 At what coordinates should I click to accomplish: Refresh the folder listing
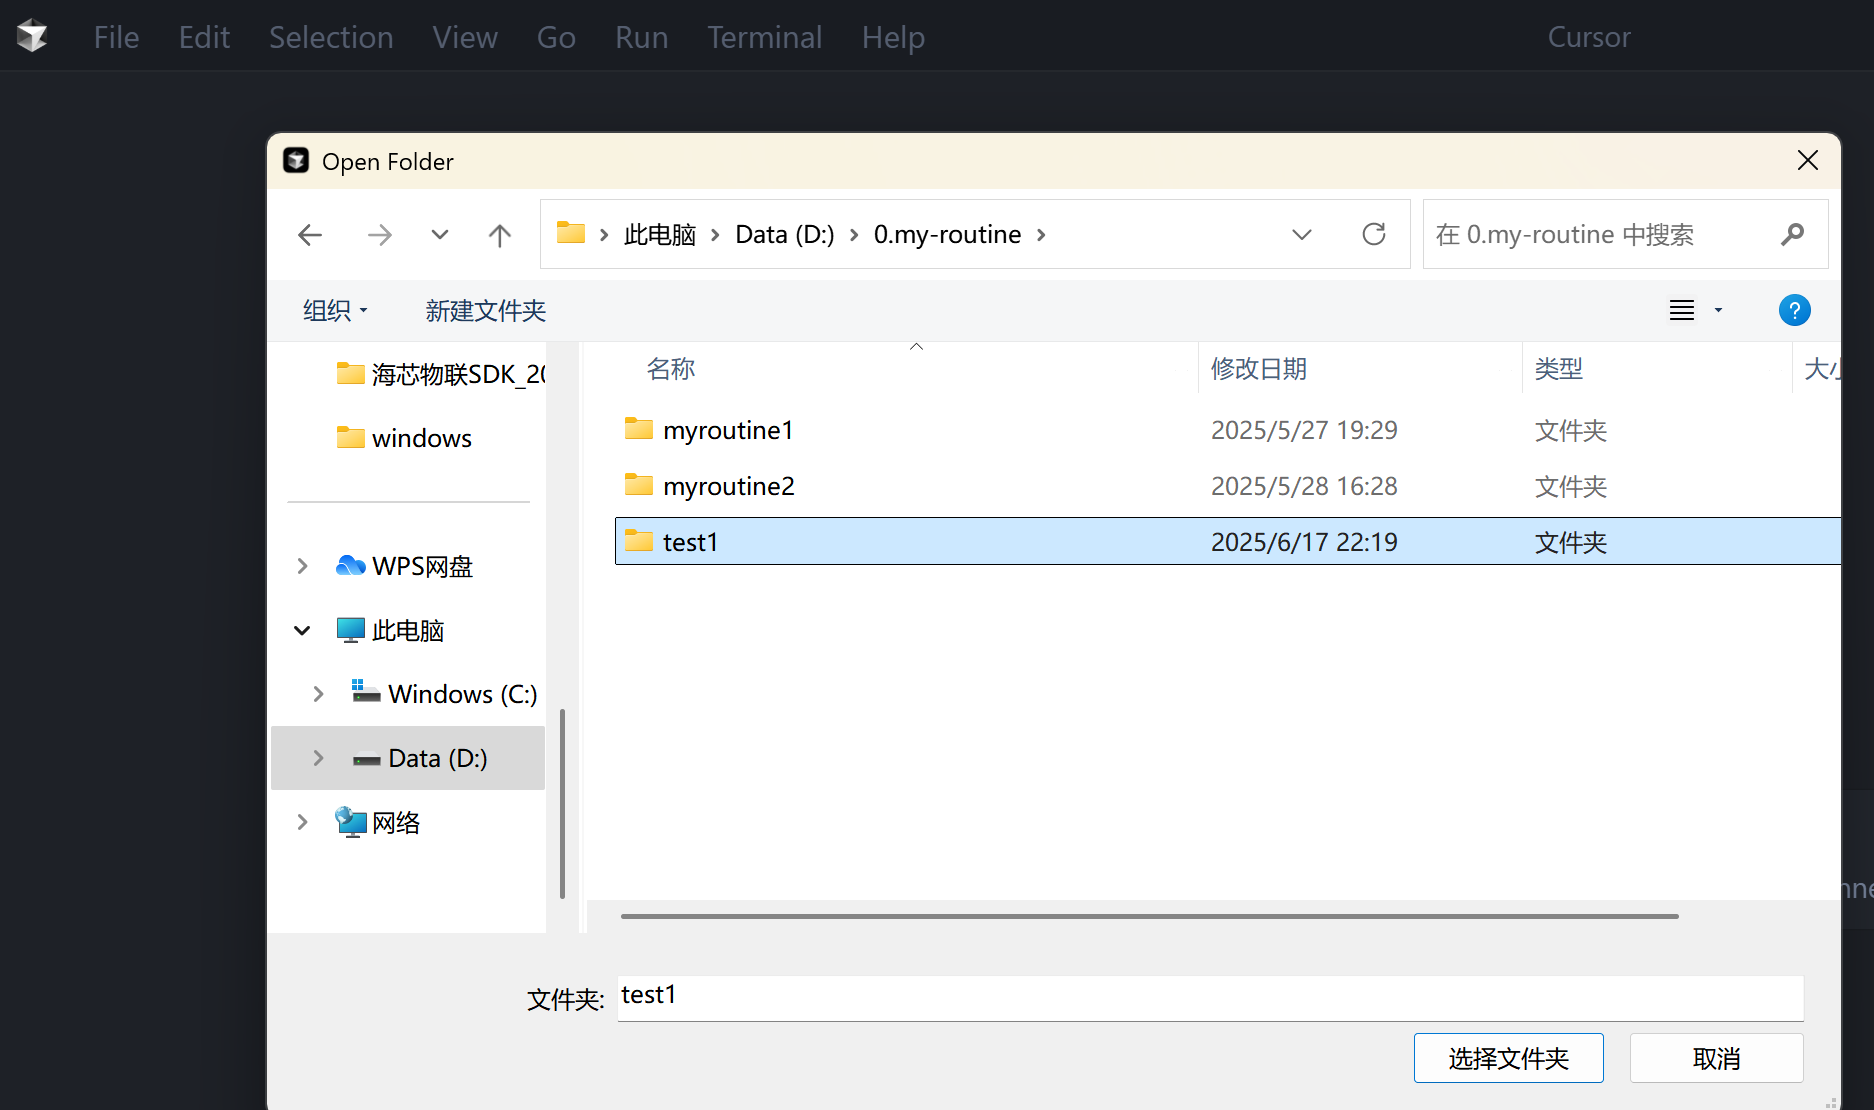click(1374, 234)
